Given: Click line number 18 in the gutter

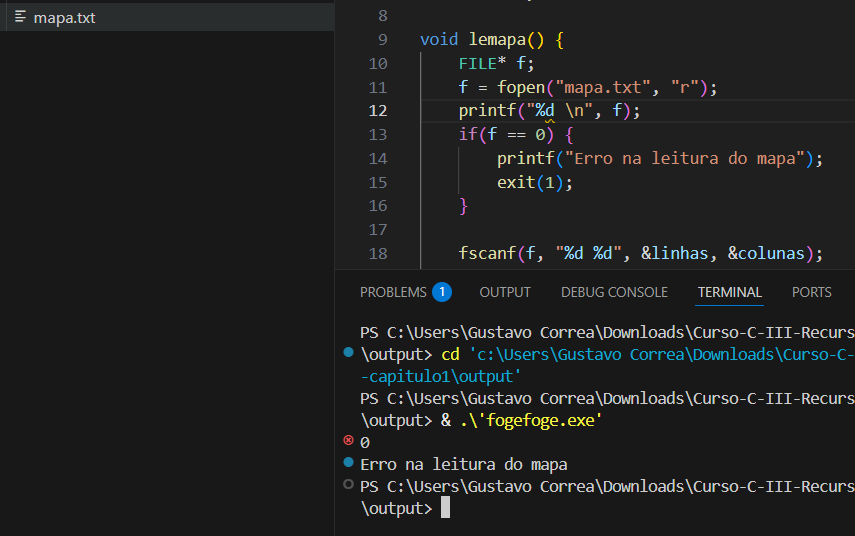Looking at the screenshot, I should coord(378,254).
